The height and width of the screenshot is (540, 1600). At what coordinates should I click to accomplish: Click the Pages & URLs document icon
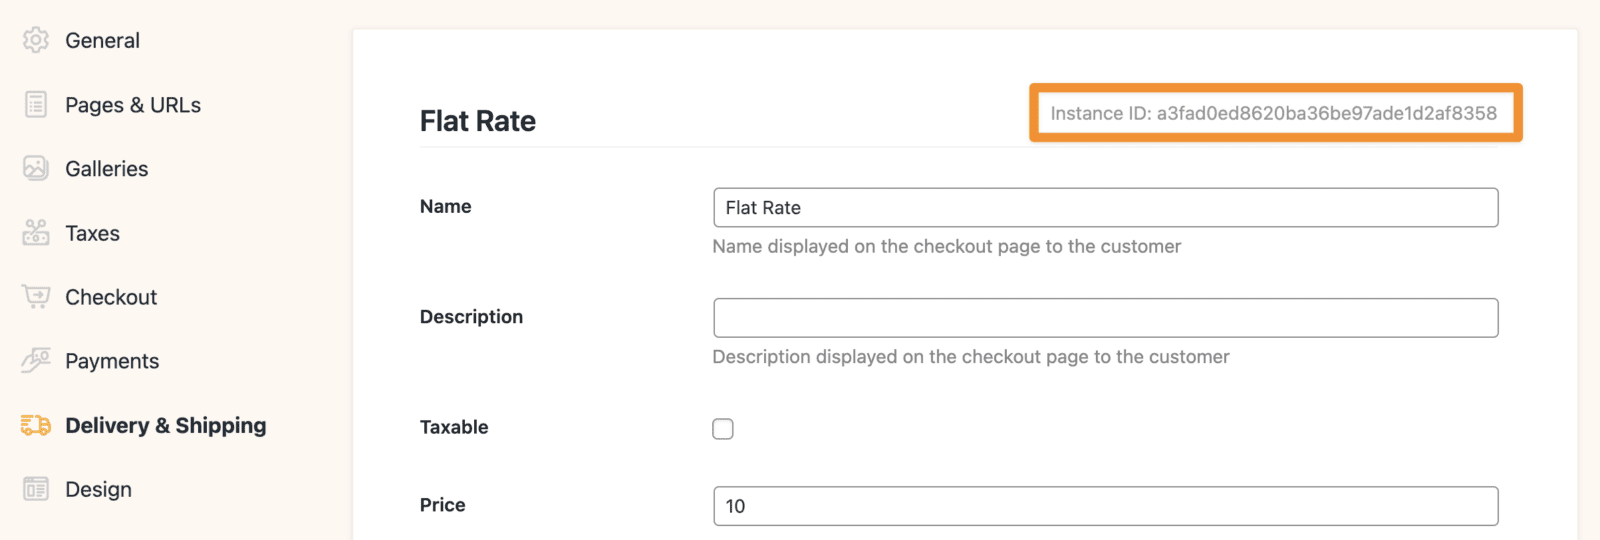click(x=36, y=104)
